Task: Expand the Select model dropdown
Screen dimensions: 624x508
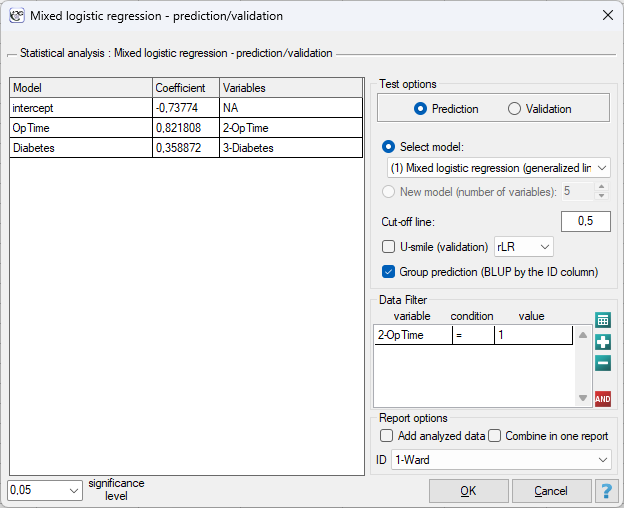Action: point(499,168)
